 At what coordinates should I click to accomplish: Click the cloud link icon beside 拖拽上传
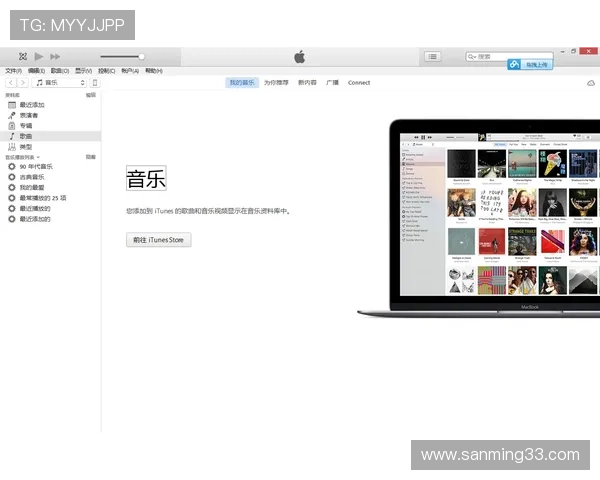click(514, 65)
